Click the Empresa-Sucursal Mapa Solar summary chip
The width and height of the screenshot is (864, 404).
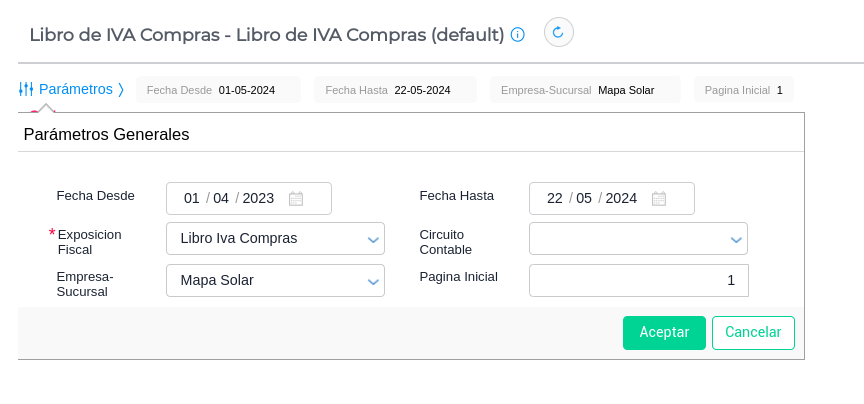tap(585, 90)
